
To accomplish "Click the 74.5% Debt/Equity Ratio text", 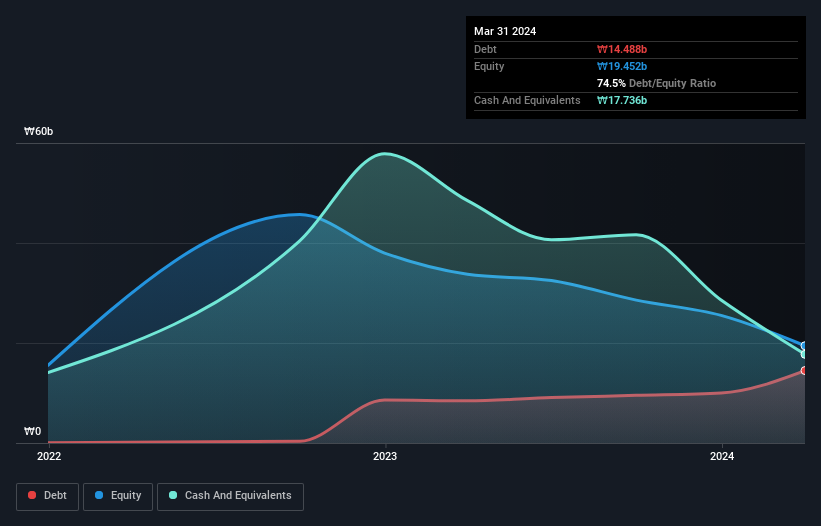I will [x=657, y=83].
